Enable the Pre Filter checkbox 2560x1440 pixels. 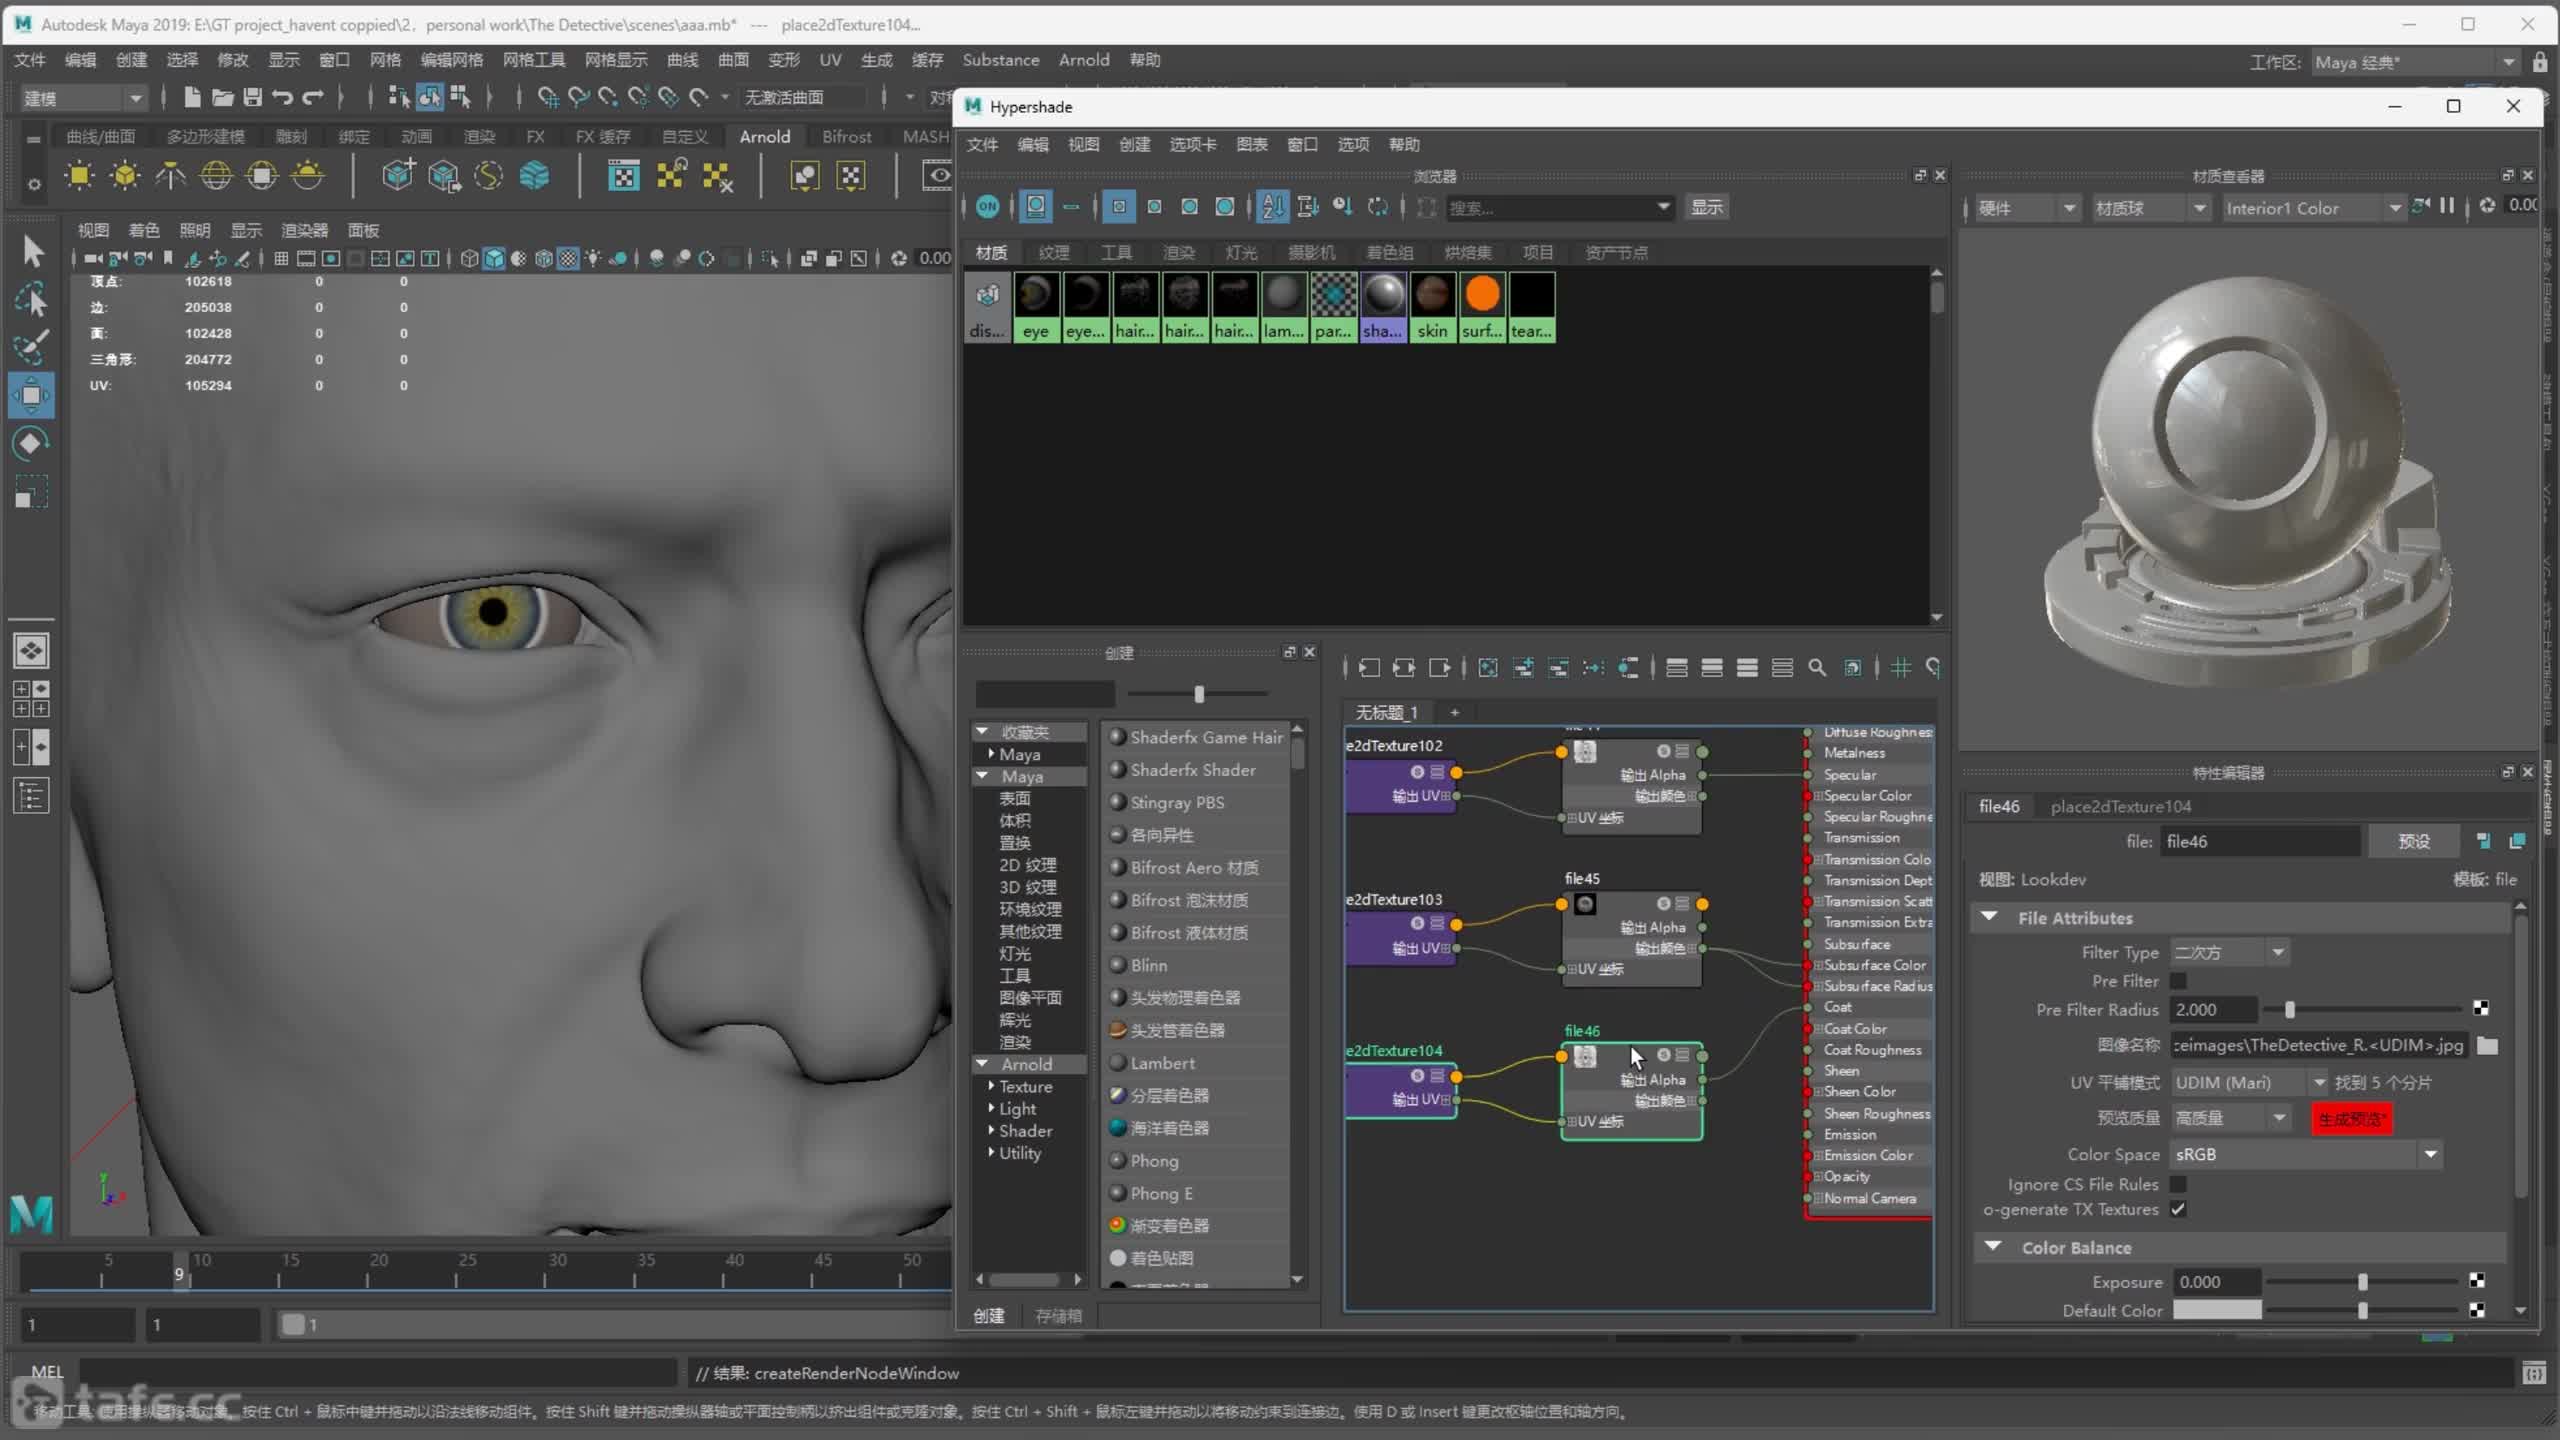[x=2178, y=981]
